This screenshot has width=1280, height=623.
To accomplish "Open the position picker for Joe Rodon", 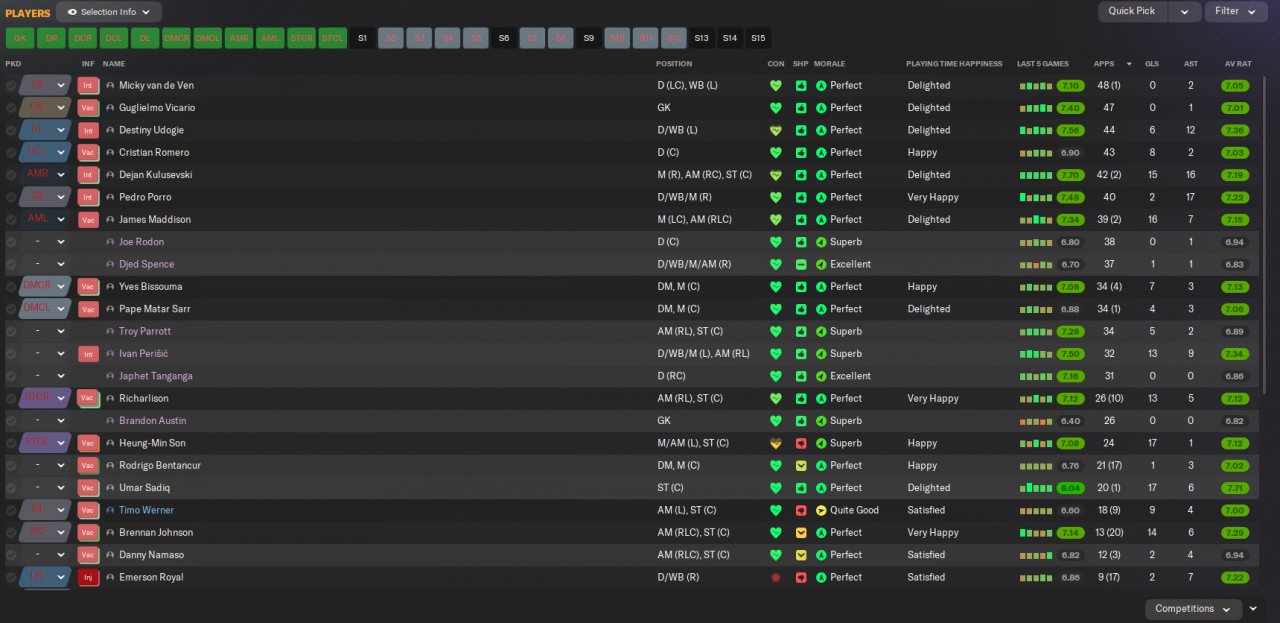I will point(45,242).
